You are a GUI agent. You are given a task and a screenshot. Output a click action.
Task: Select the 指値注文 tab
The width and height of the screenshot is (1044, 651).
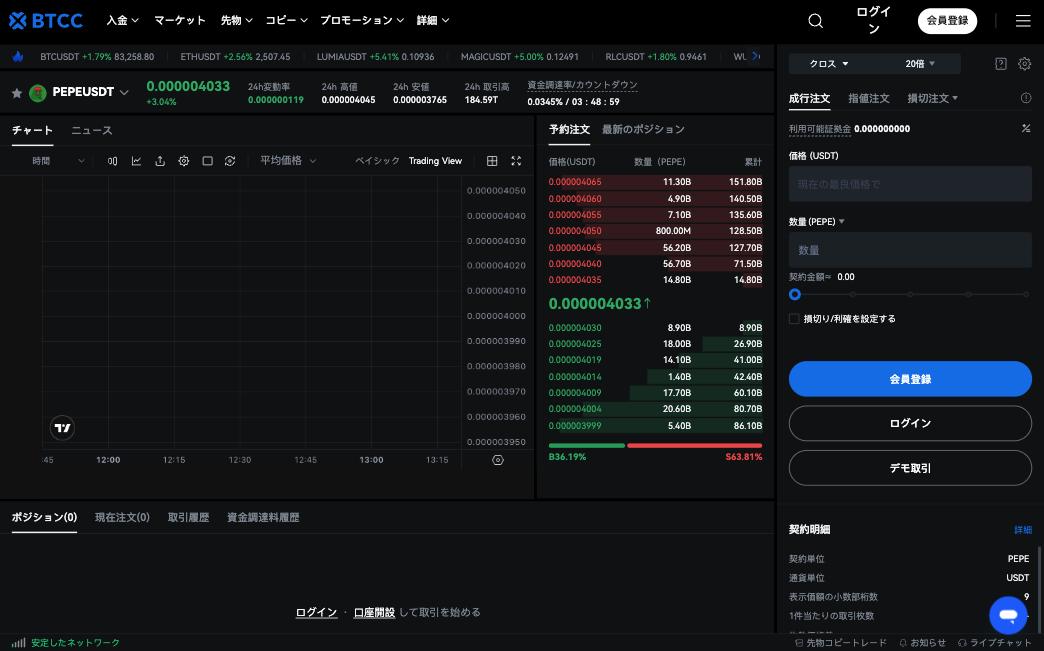point(869,99)
